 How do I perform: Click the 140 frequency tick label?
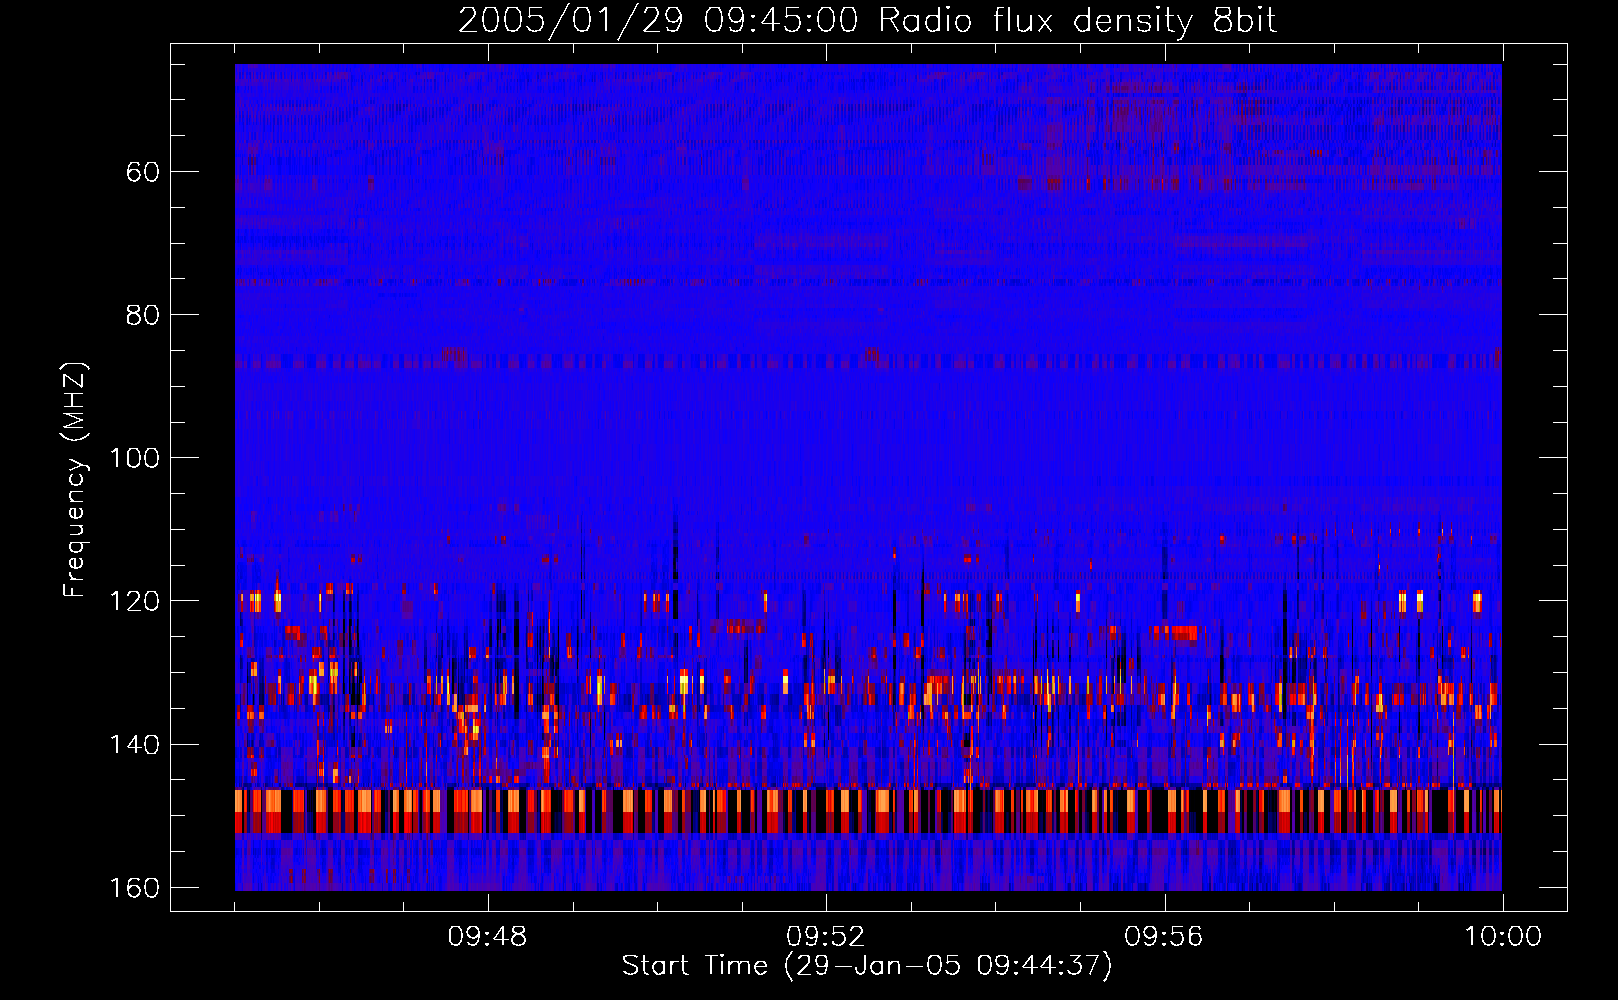[x=135, y=745]
